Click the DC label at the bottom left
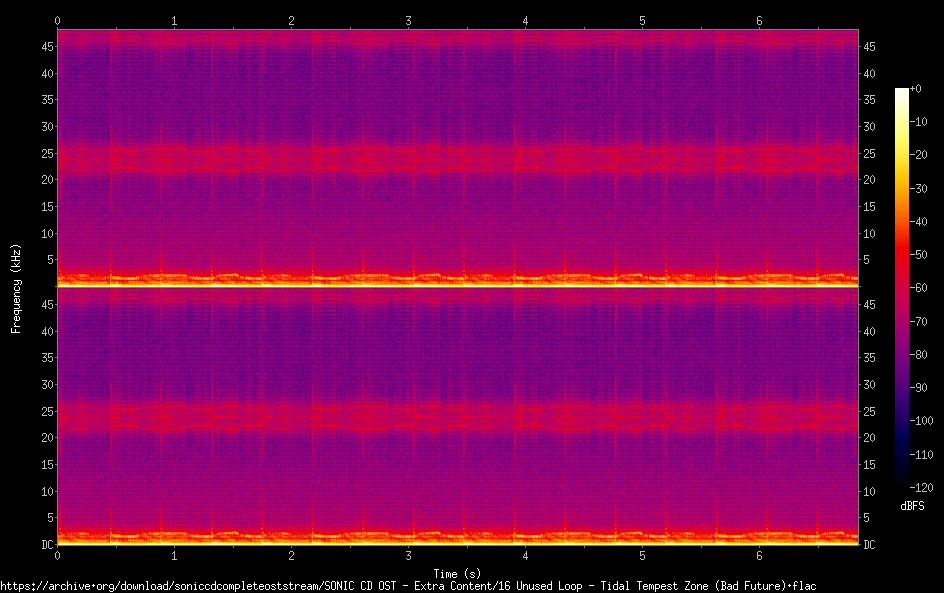The width and height of the screenshot is (944, 593). pyautogui.click(x=45, y=545)
